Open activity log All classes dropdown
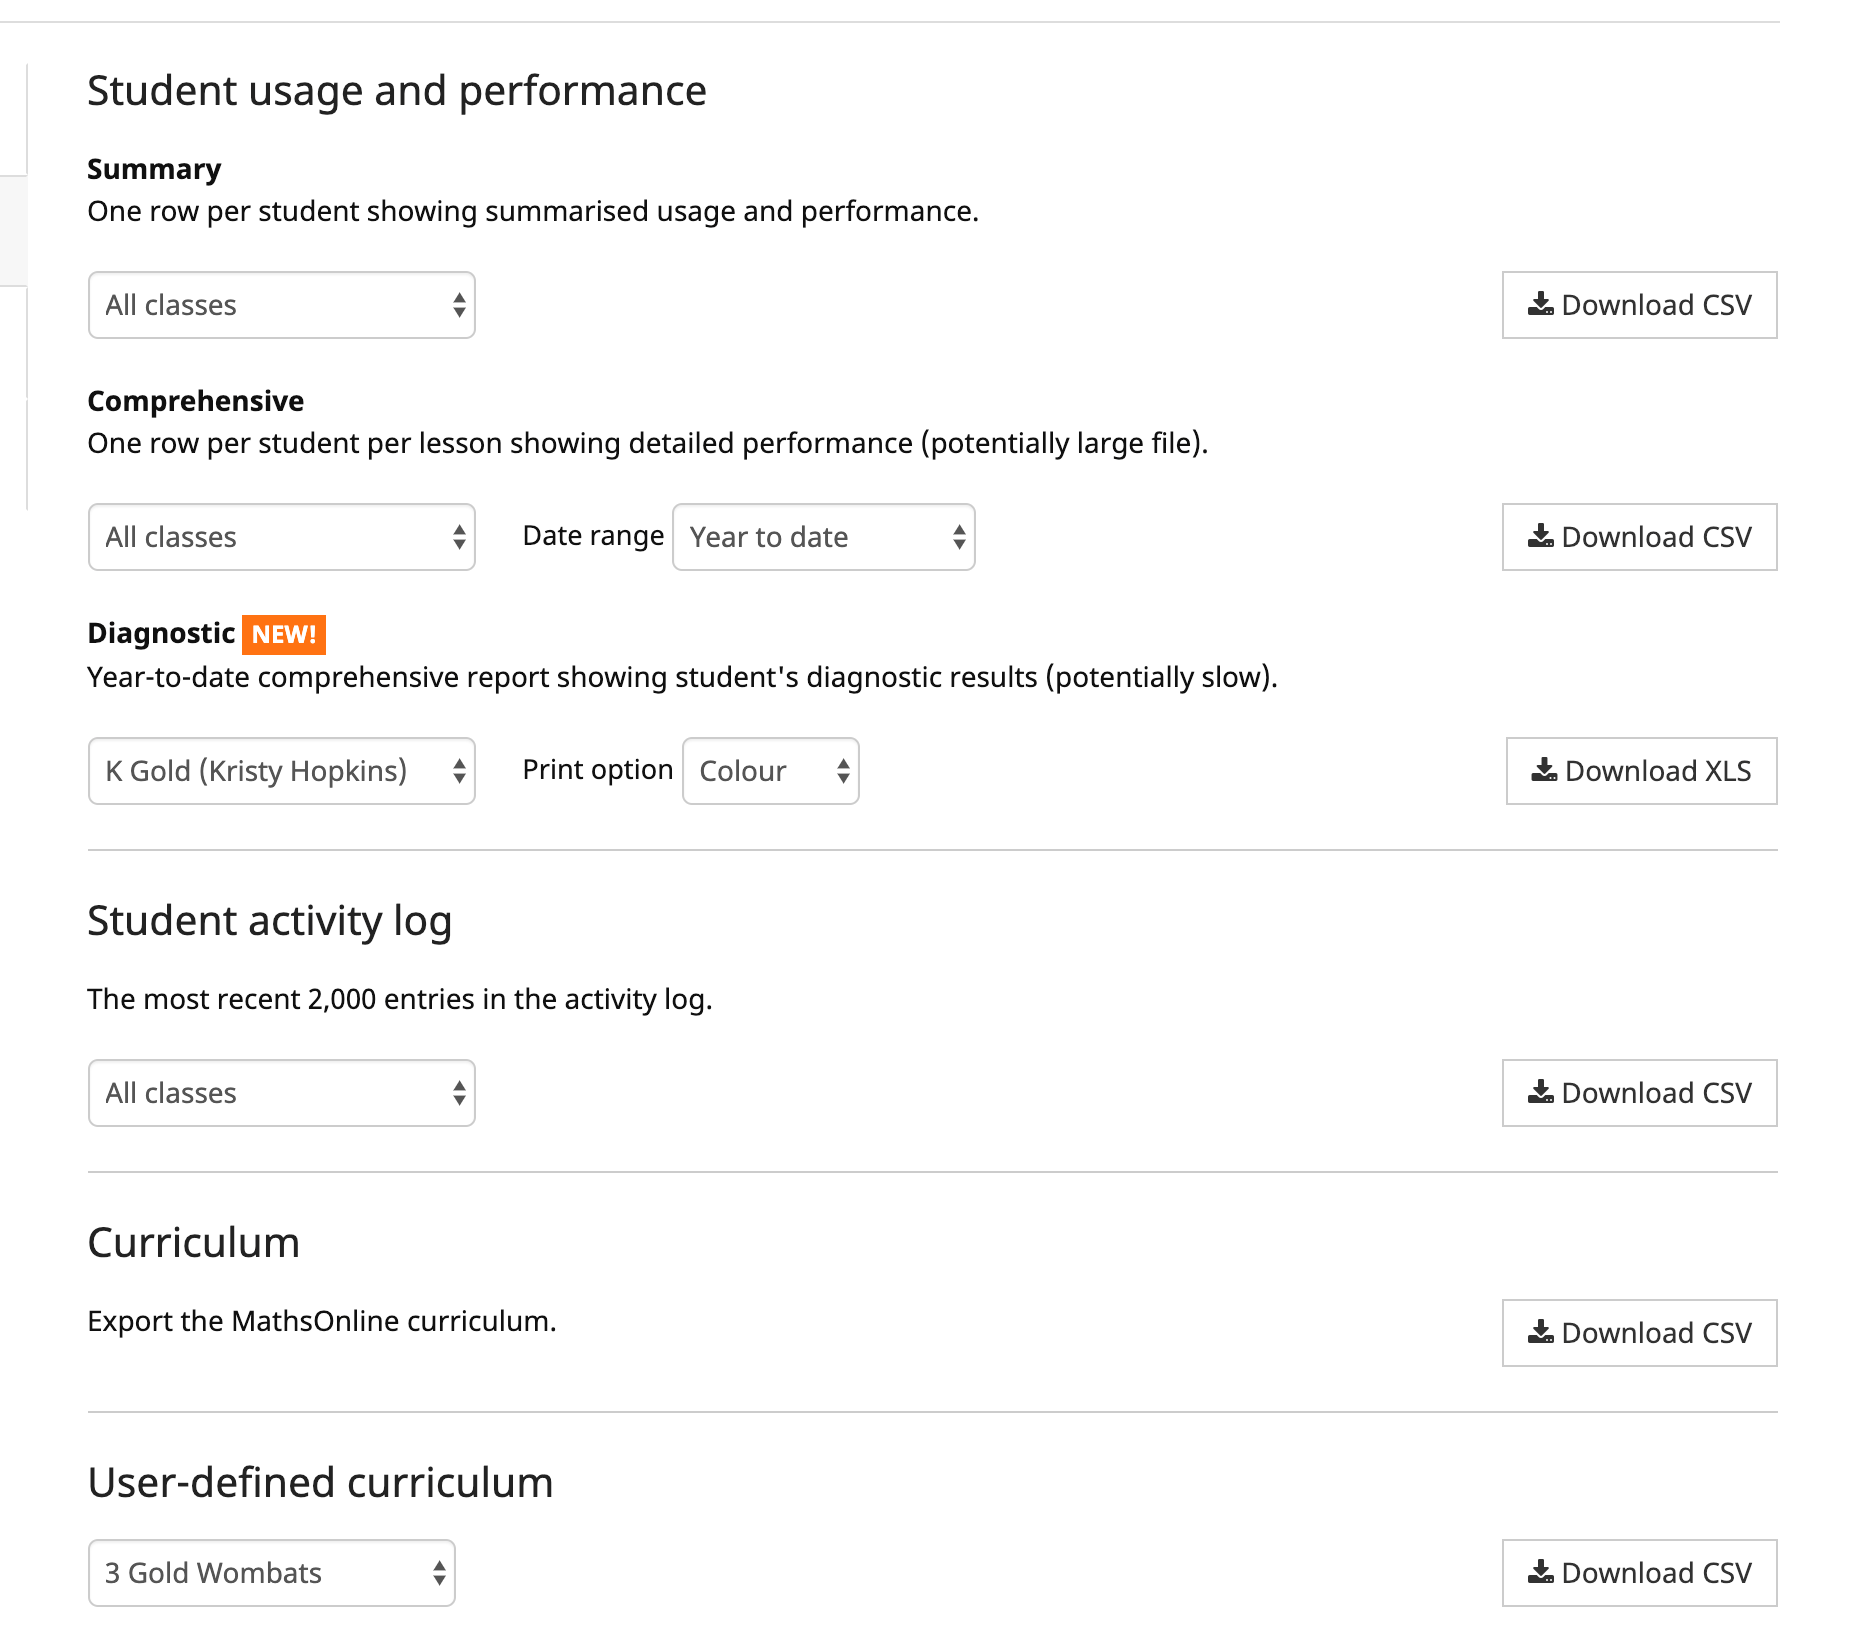 [281, 1093]
